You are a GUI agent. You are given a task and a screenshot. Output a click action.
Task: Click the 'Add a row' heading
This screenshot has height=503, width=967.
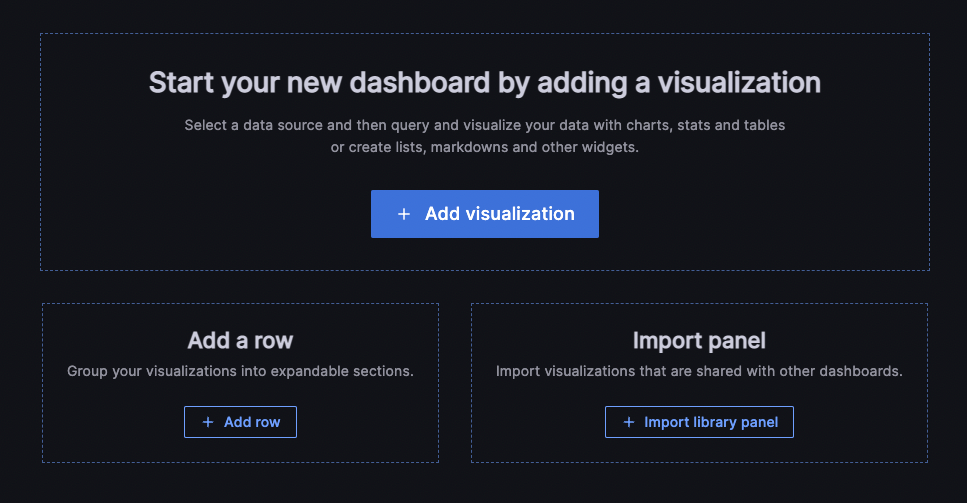coord(240,341)
